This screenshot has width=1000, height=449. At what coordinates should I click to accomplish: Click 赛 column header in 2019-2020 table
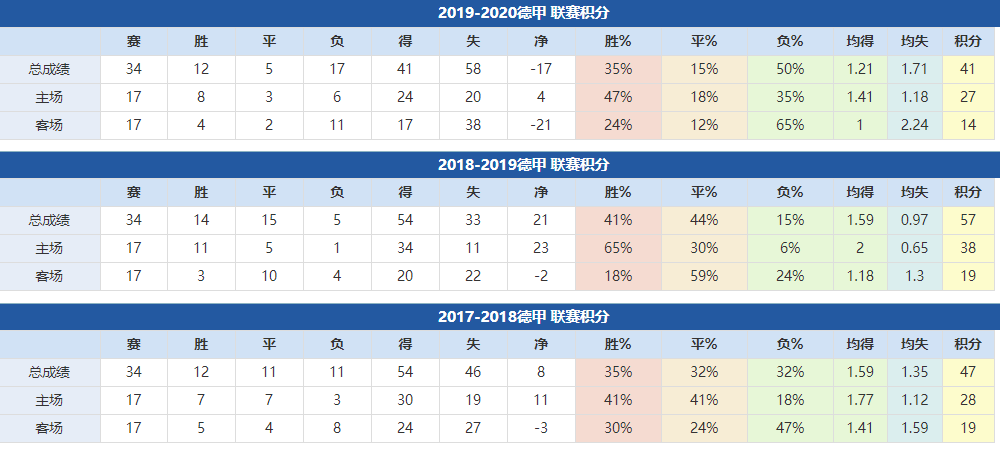pos(133,41)
